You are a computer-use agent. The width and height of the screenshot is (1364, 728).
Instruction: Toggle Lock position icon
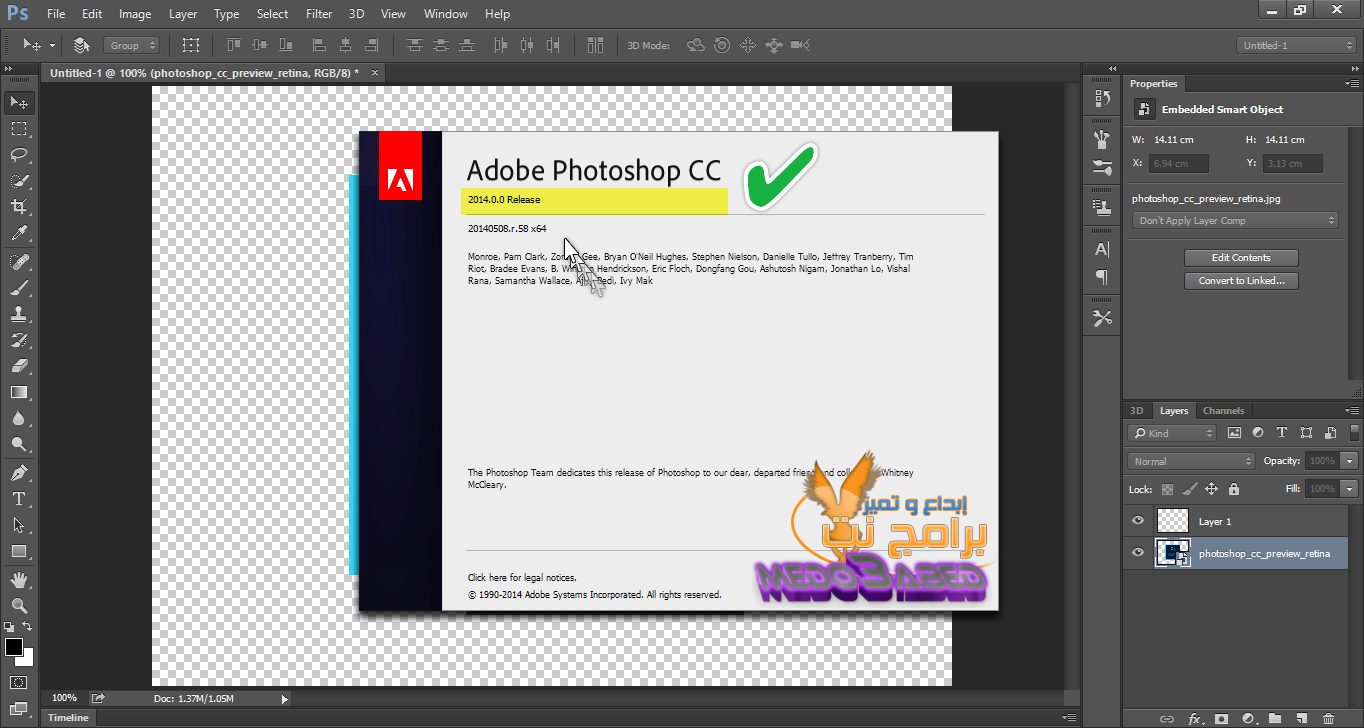1211,489
